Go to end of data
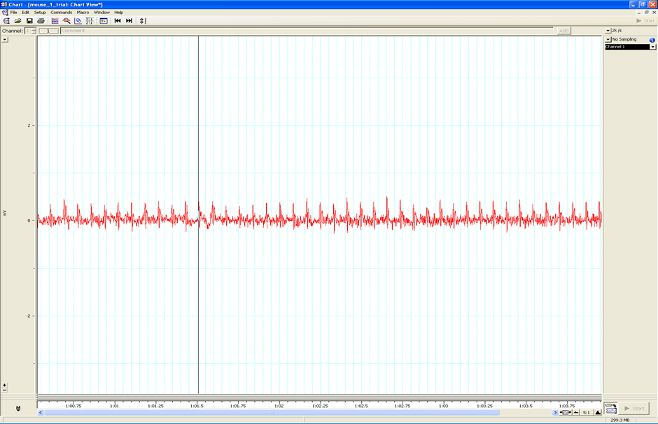 tap(129, 21)
